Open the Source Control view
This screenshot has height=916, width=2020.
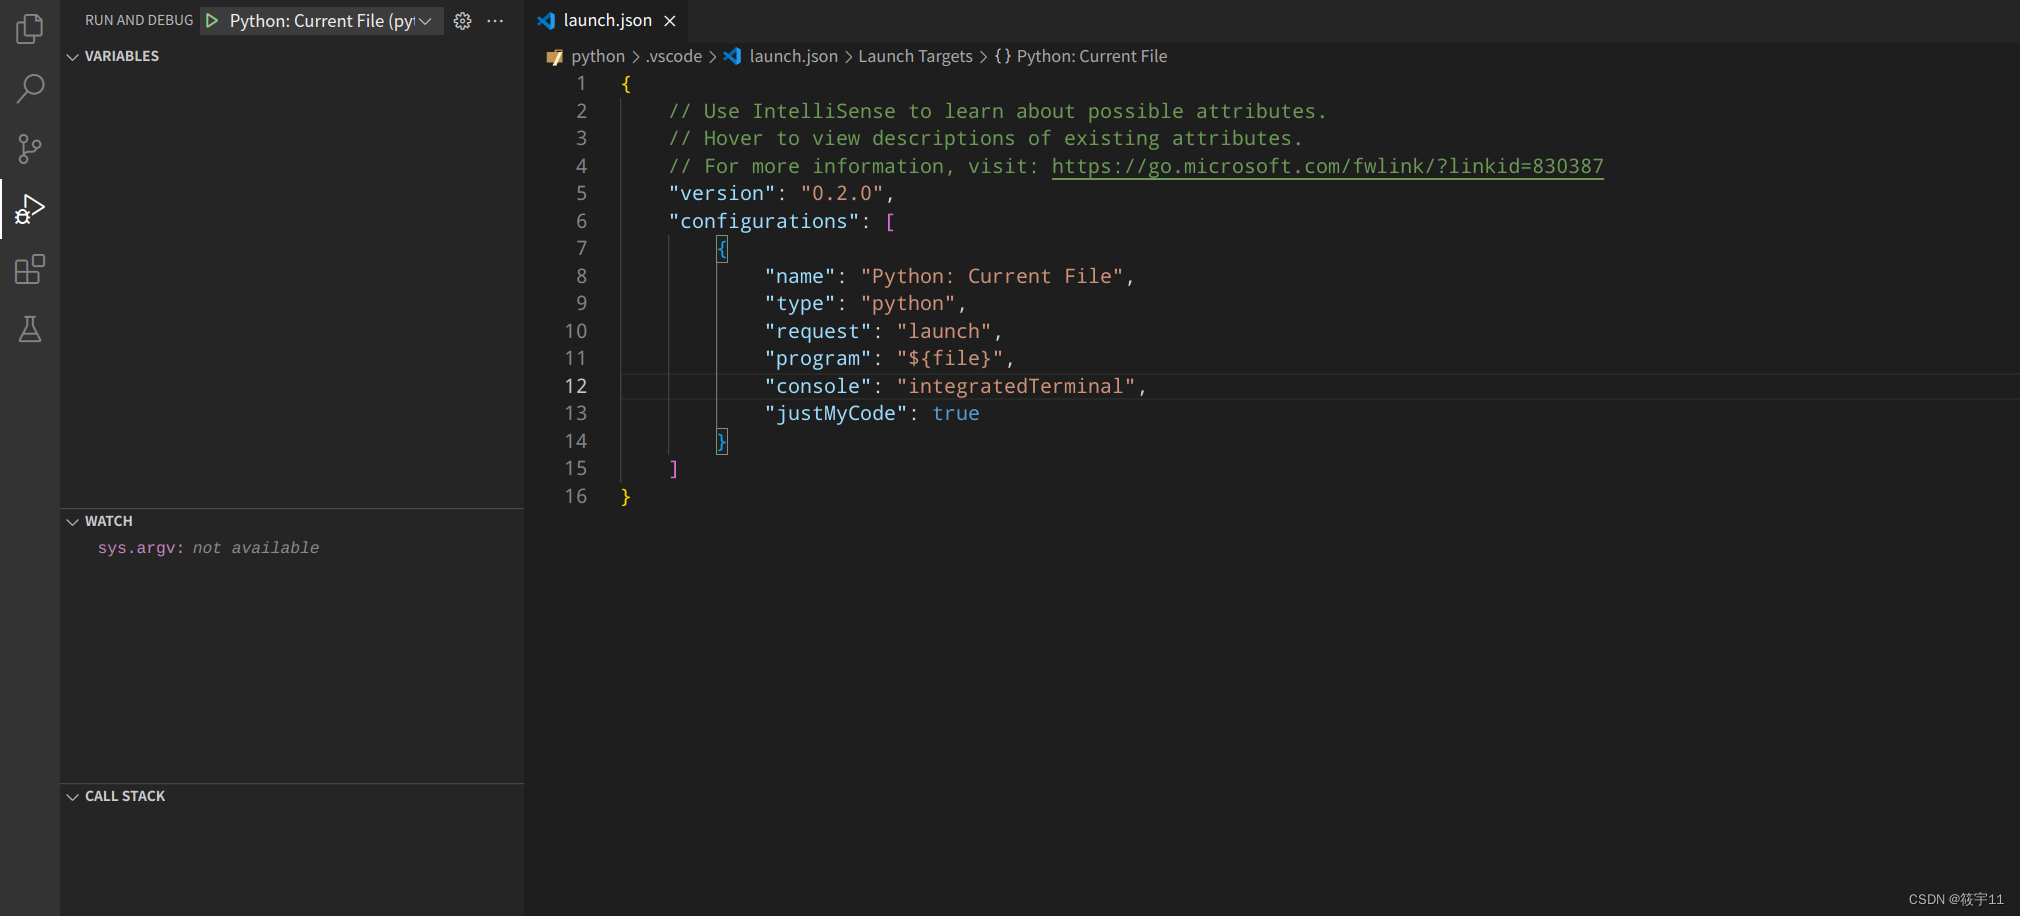[x=30, y=149]
